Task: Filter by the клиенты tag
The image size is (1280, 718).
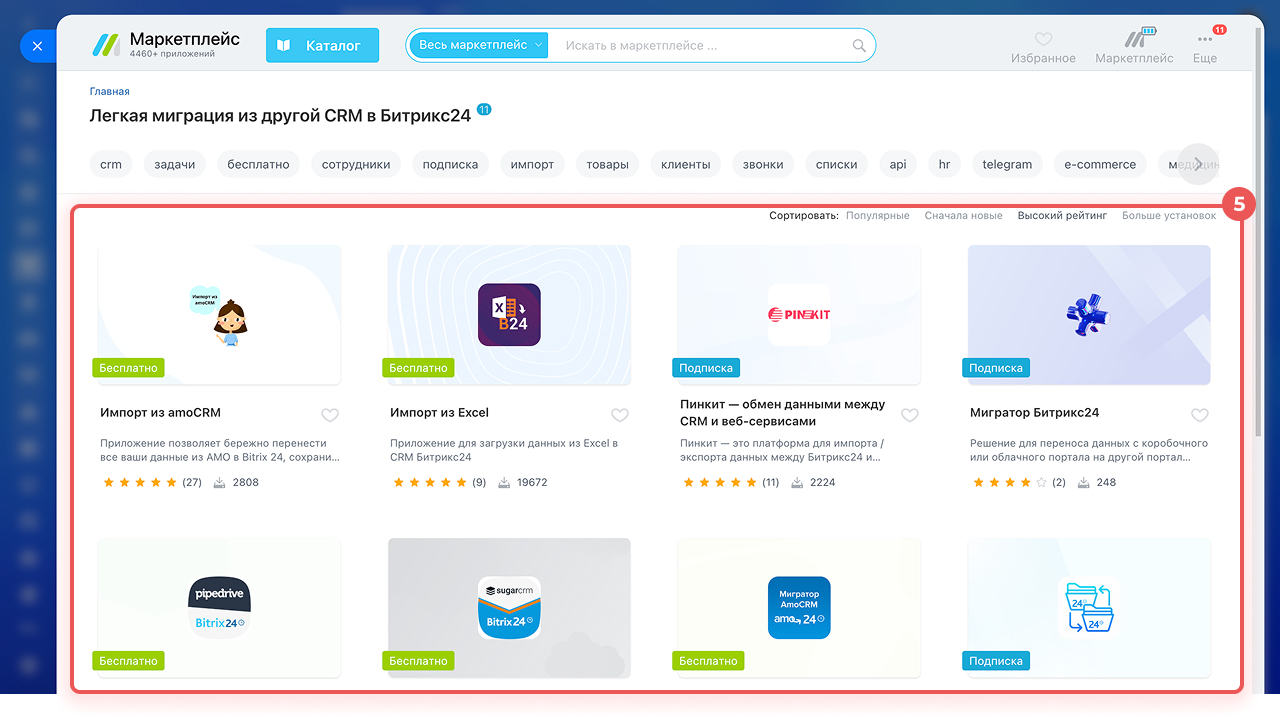Action: pyautogui.click(x=685, y=164)
